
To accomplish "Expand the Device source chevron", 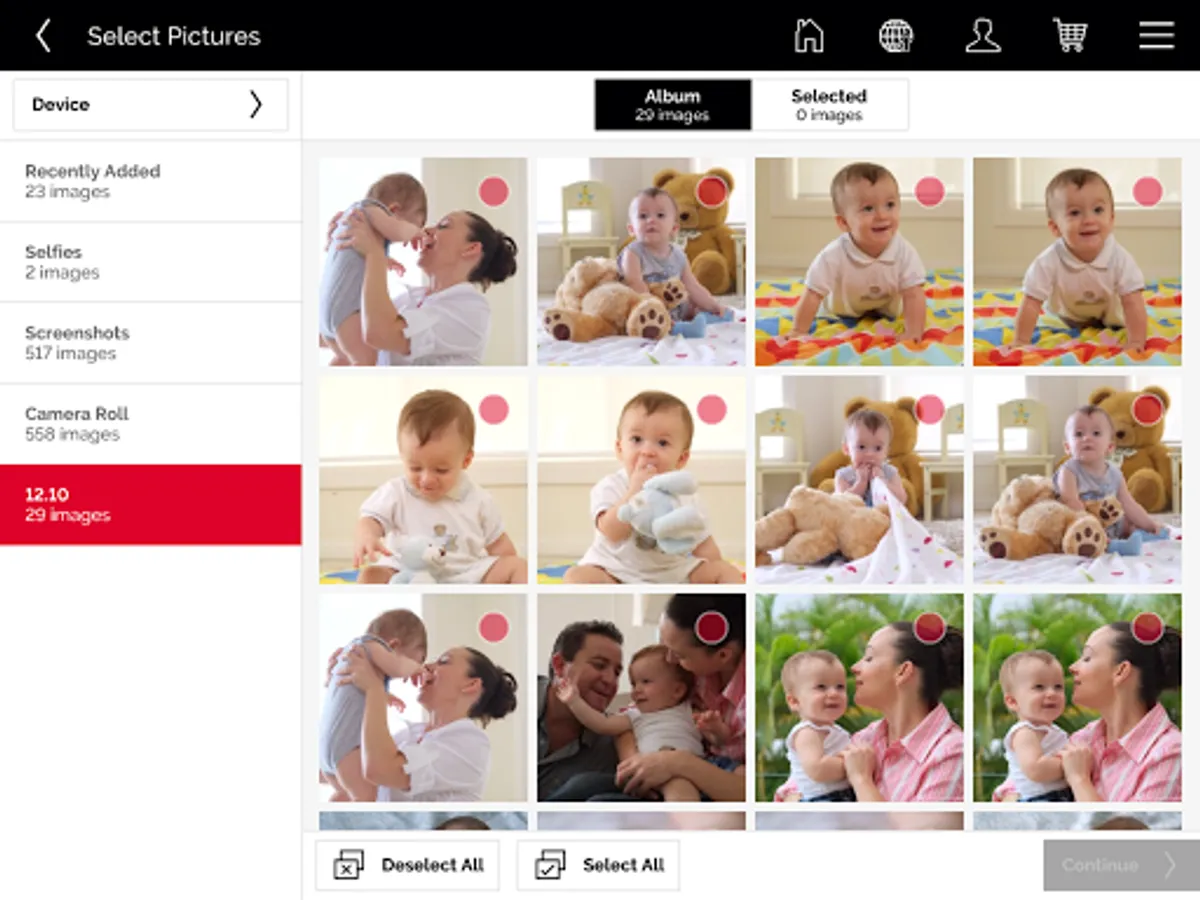I will pyautogui.click(x=255, y=104).
